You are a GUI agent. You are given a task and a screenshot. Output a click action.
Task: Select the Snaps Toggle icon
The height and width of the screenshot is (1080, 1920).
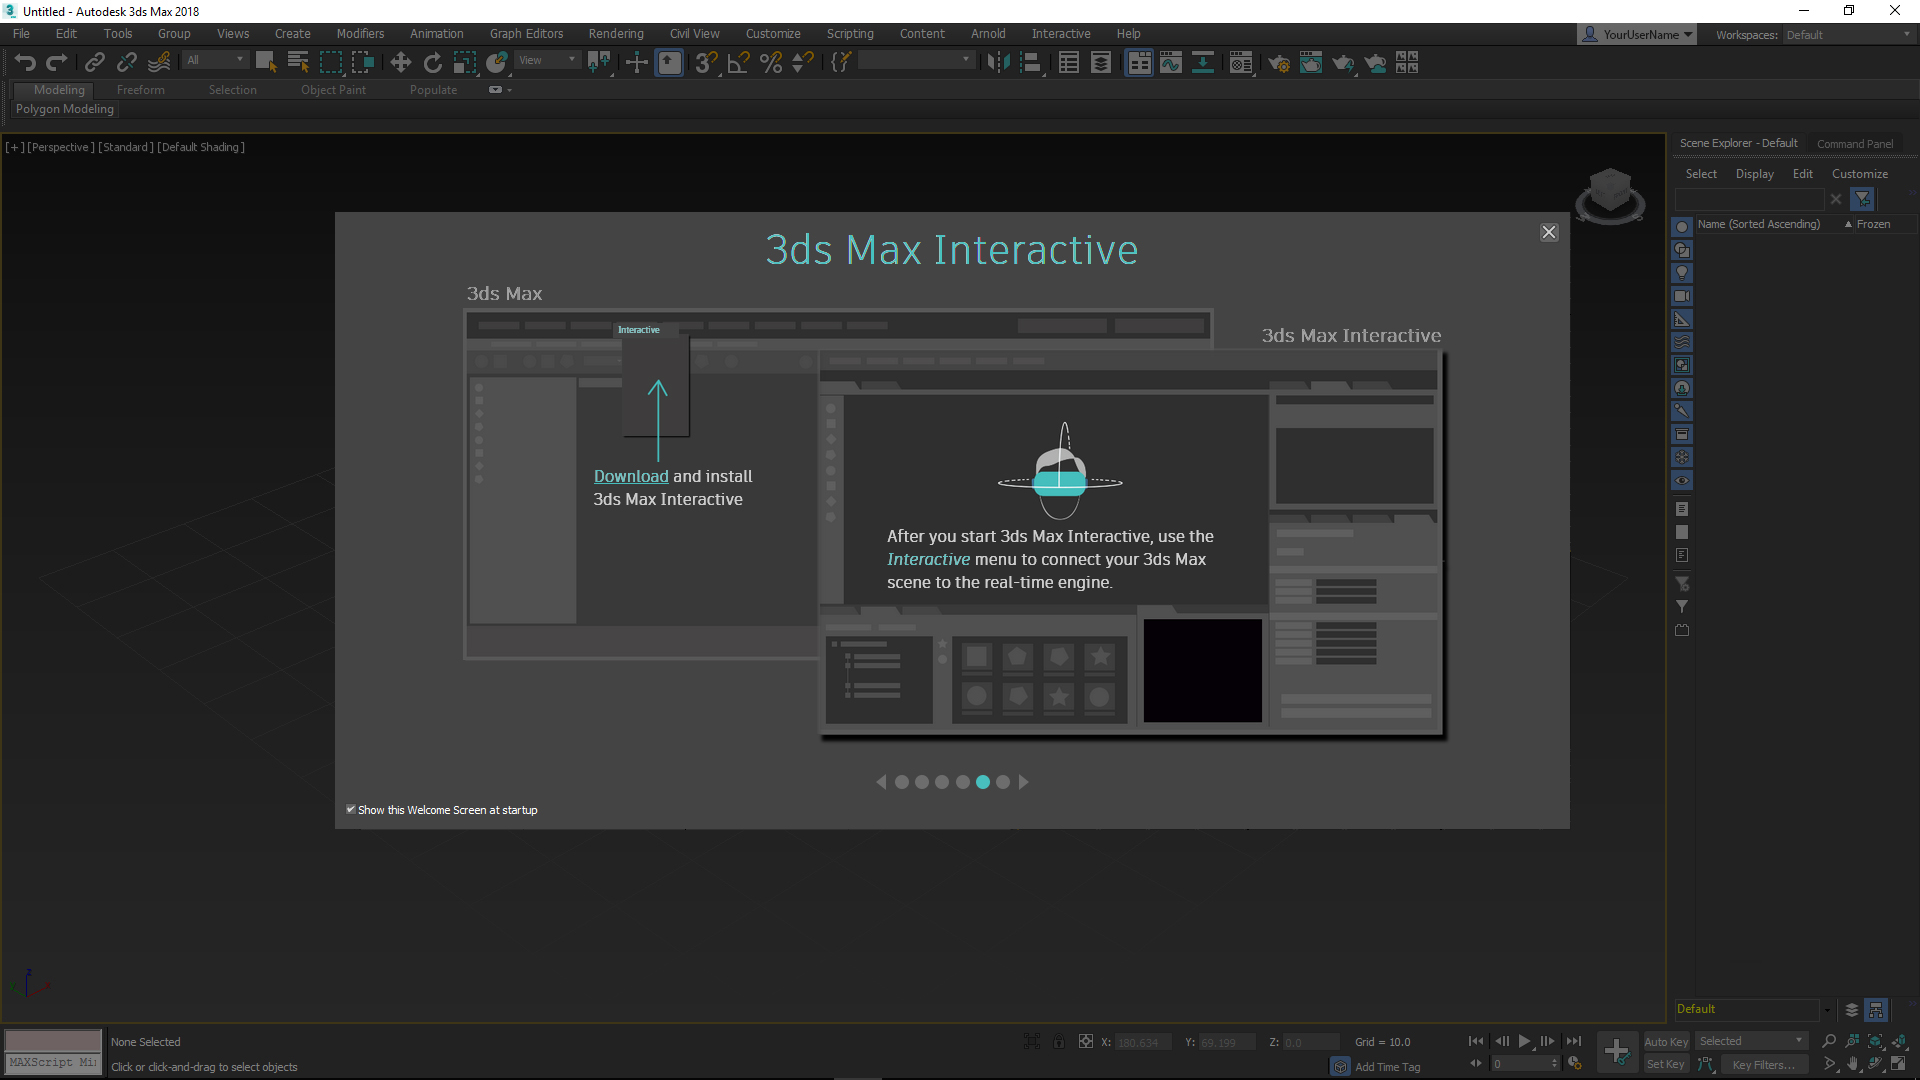click(703, 62)
